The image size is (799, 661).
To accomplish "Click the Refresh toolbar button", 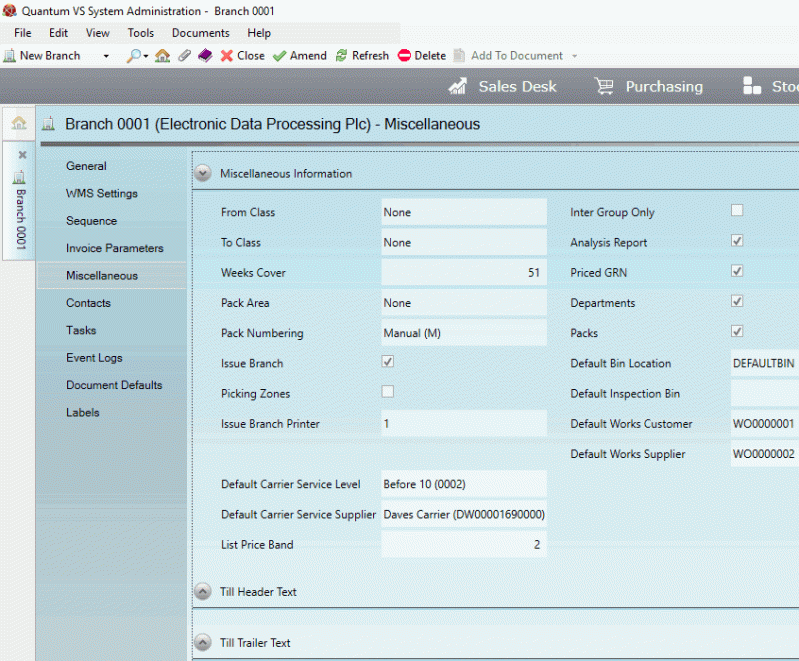I will tap(362, 56).
